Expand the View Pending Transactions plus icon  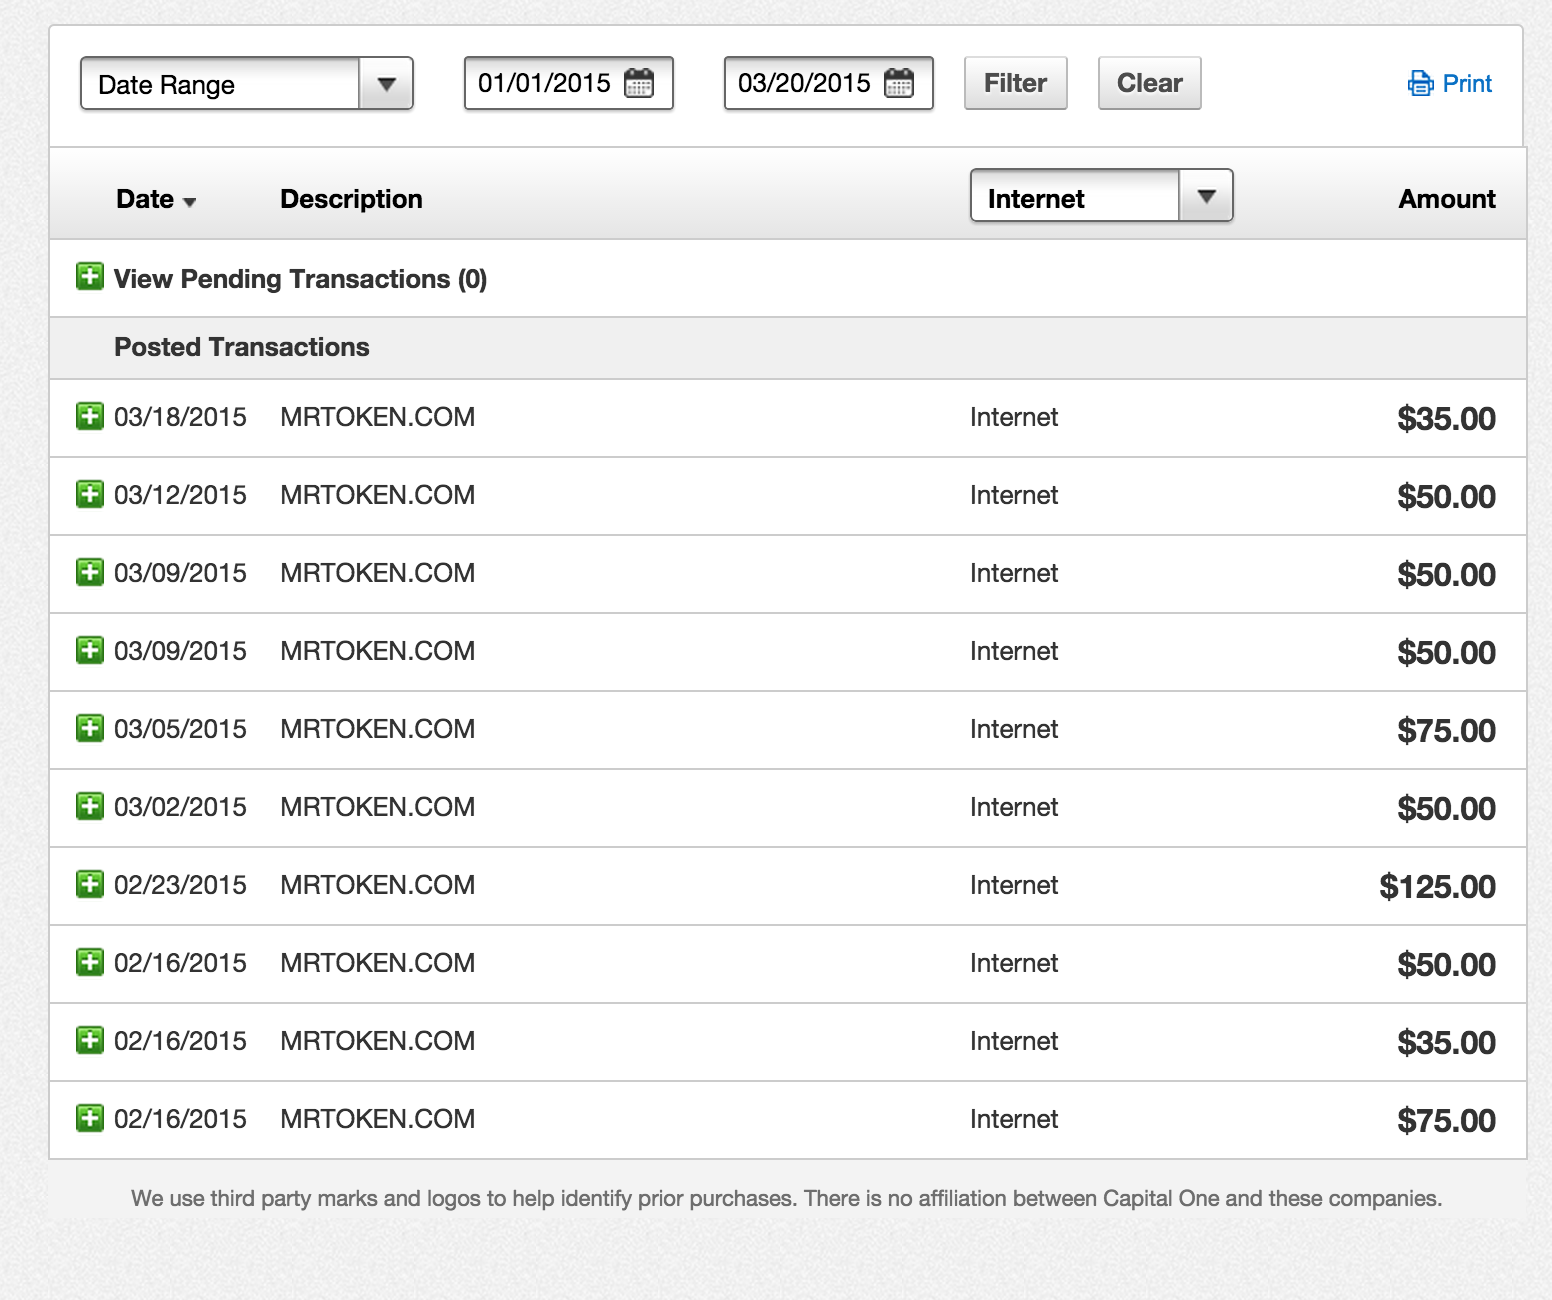click(x=90, y=276)
